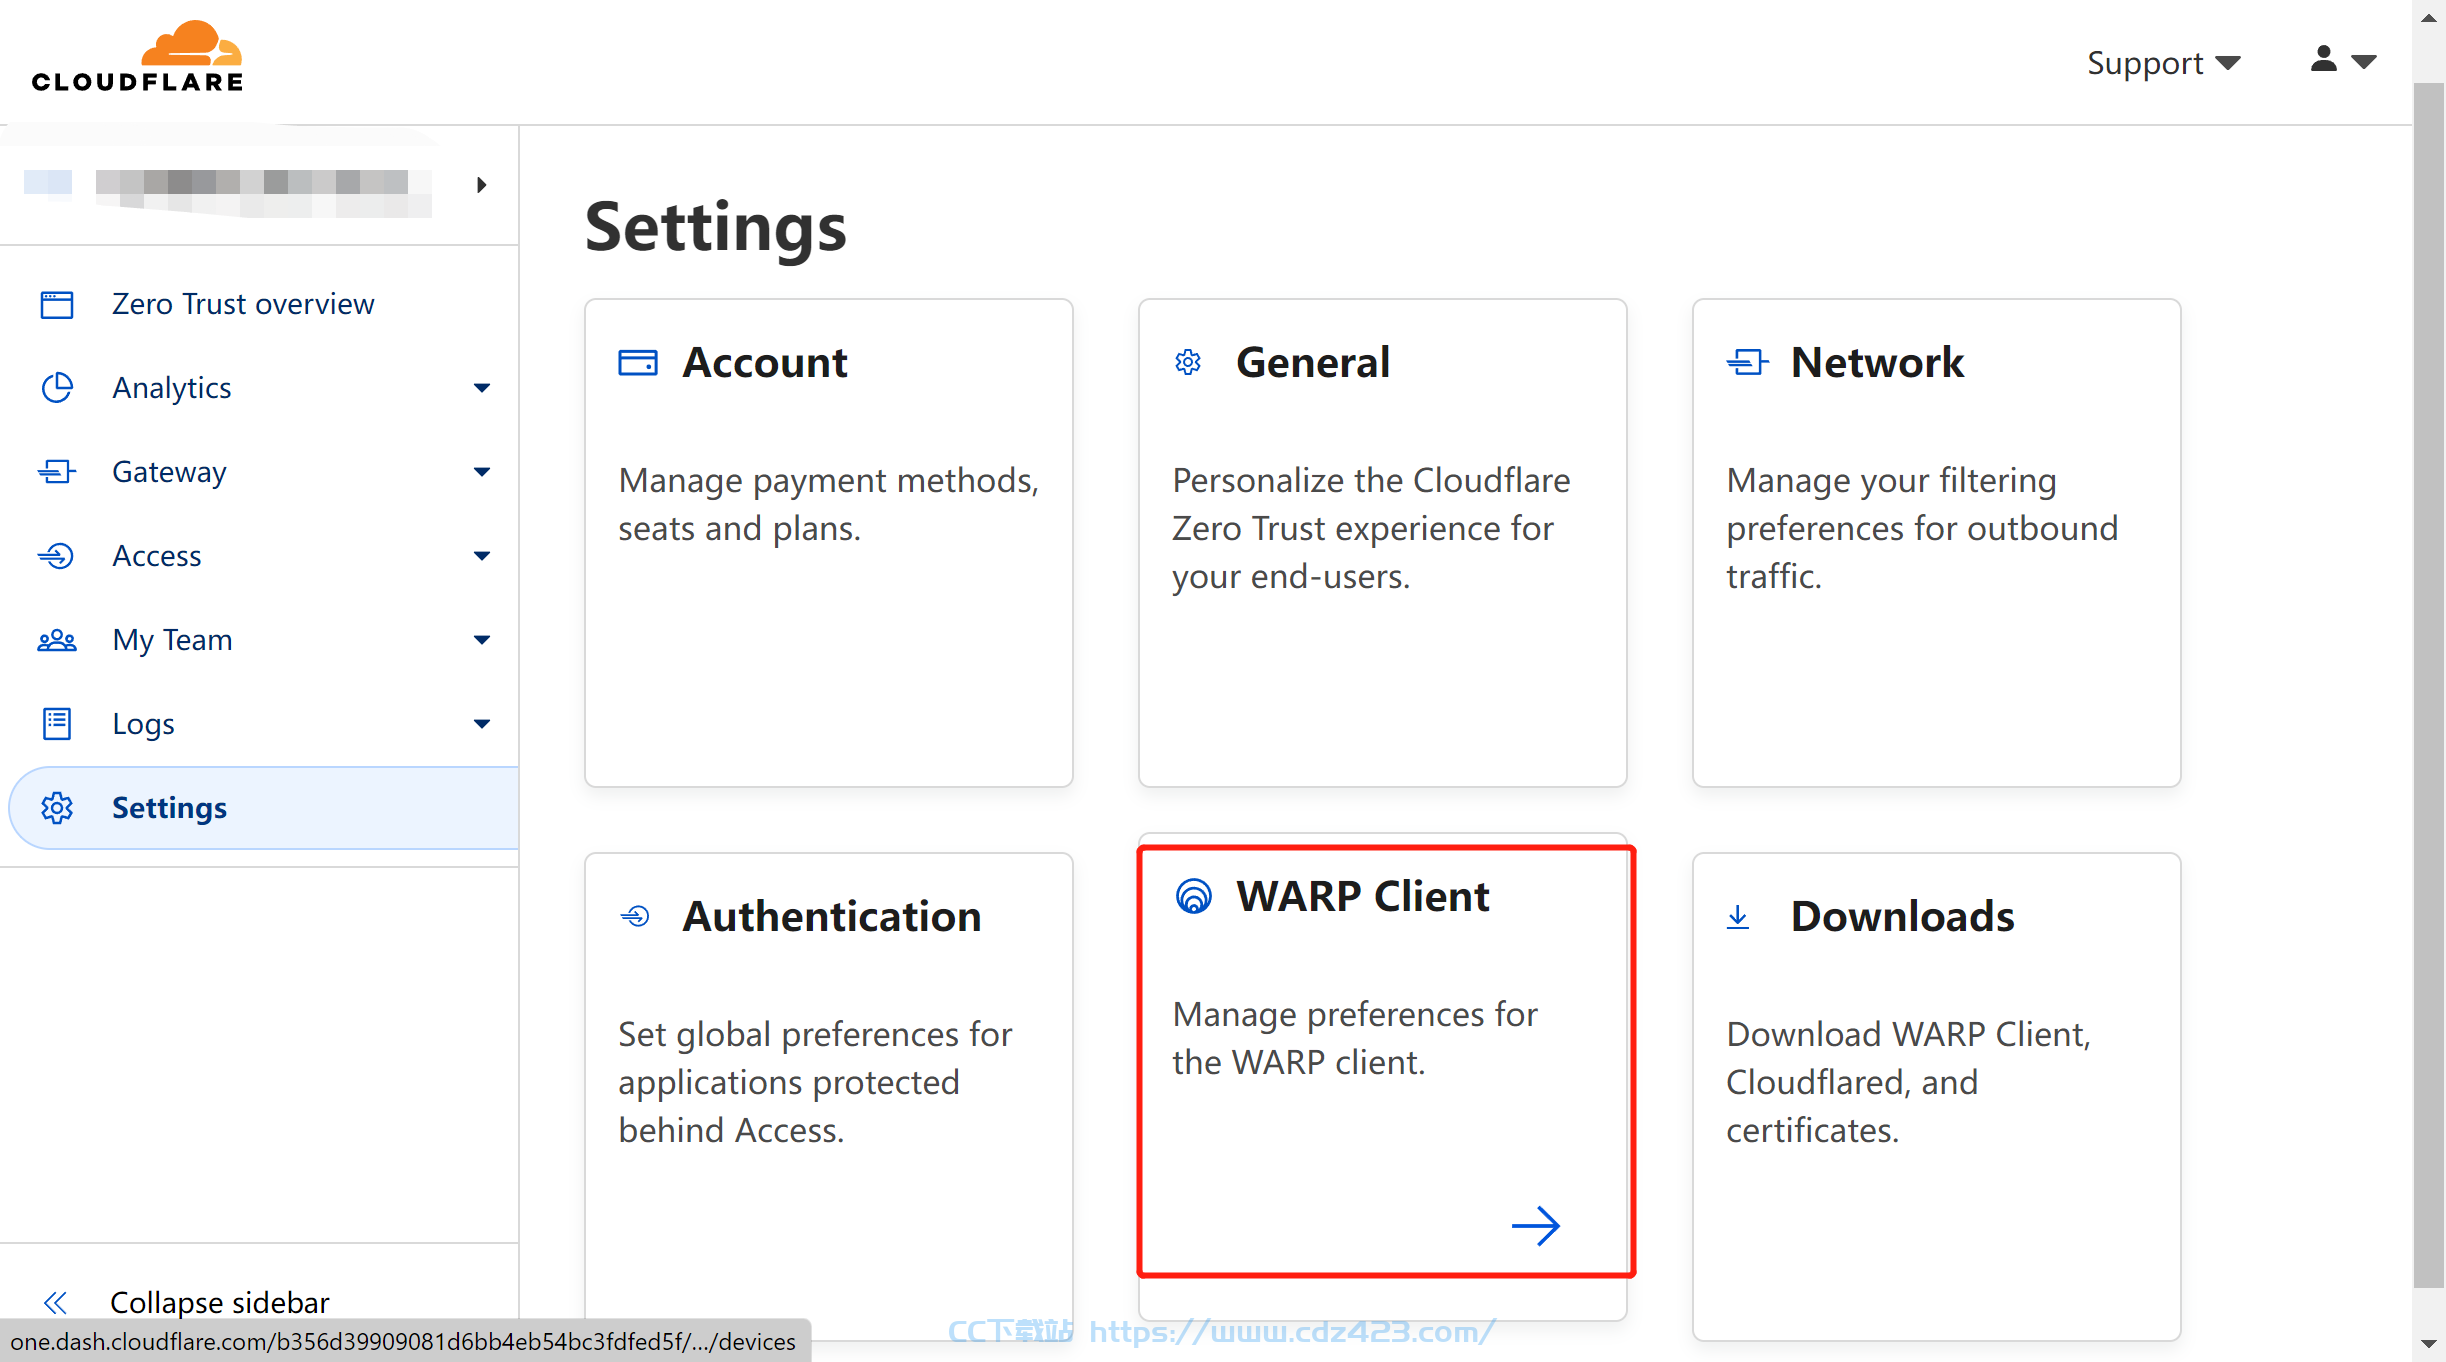Click the WARP Client card icon
The width and height of the screenshot is (2446, 1362).
pos(1193,896)
